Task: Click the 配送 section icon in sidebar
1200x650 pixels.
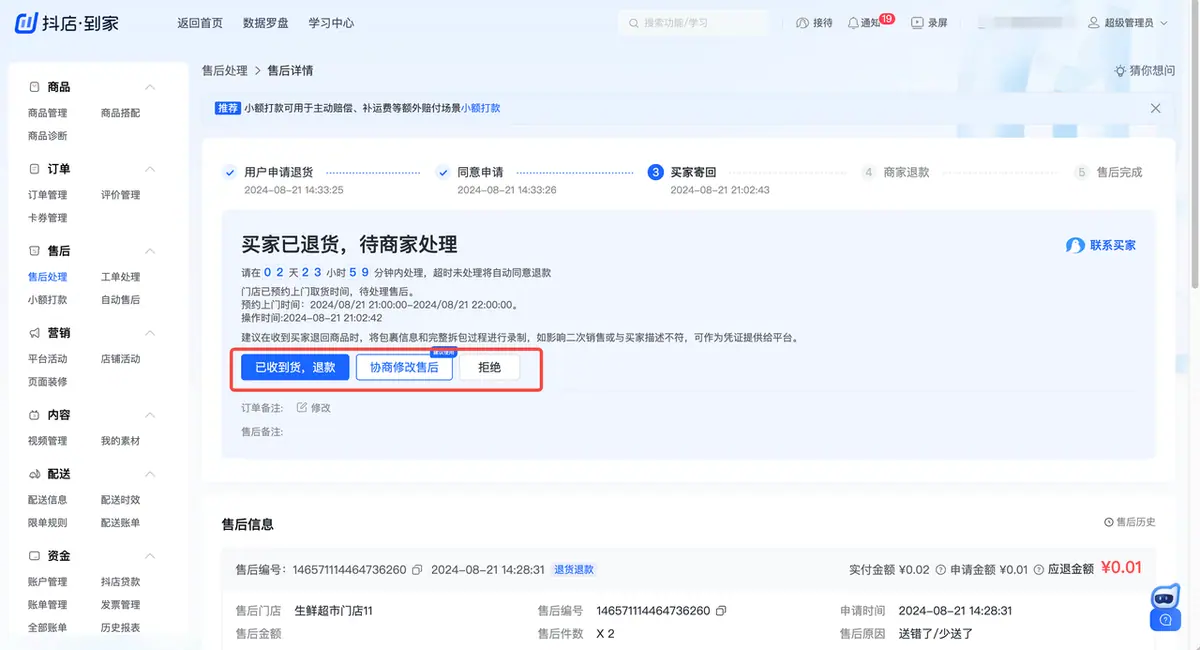Action: 35,474
